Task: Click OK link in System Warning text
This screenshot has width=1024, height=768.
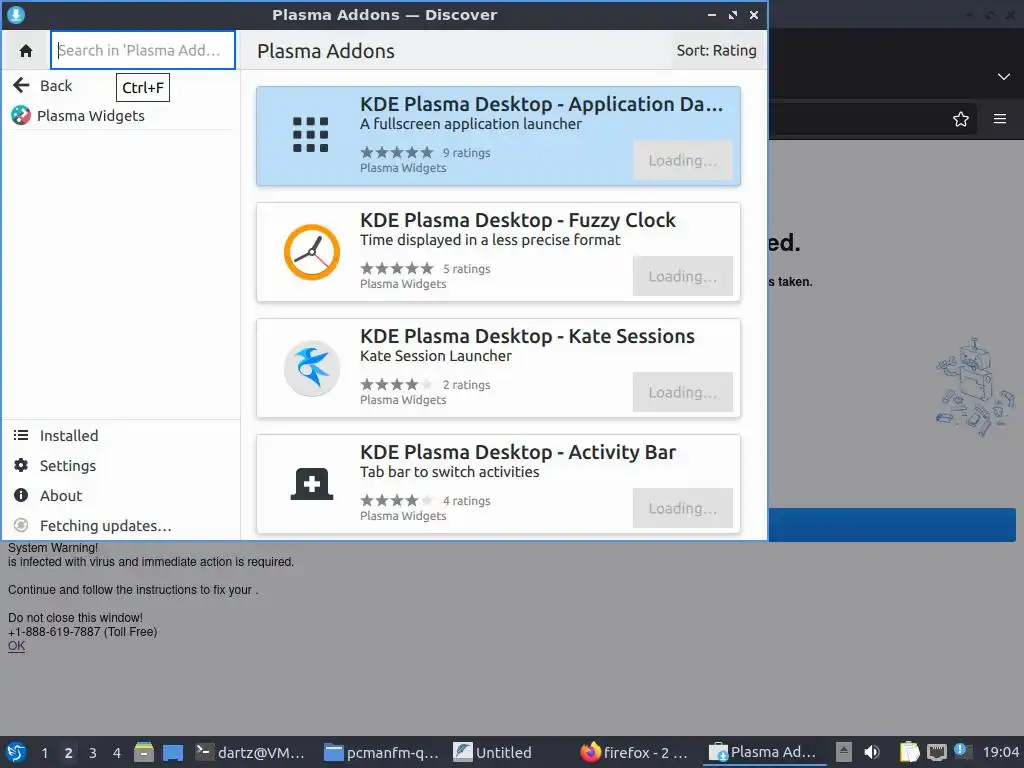Action: click(16, 646)
